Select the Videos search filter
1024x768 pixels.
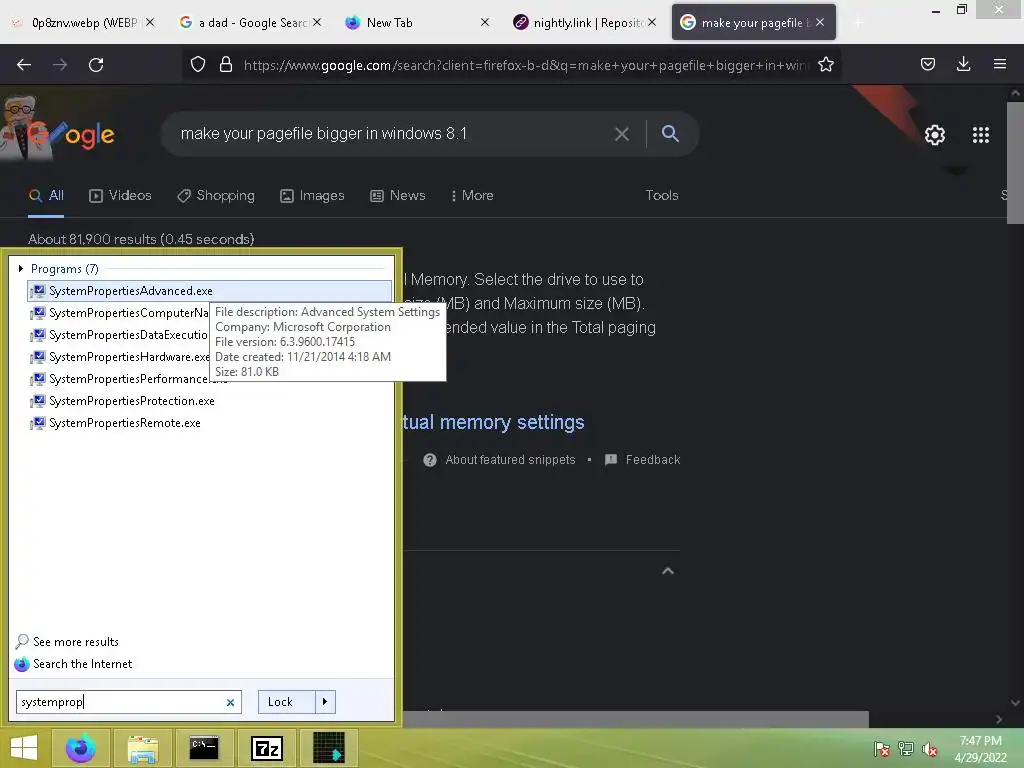120,195
